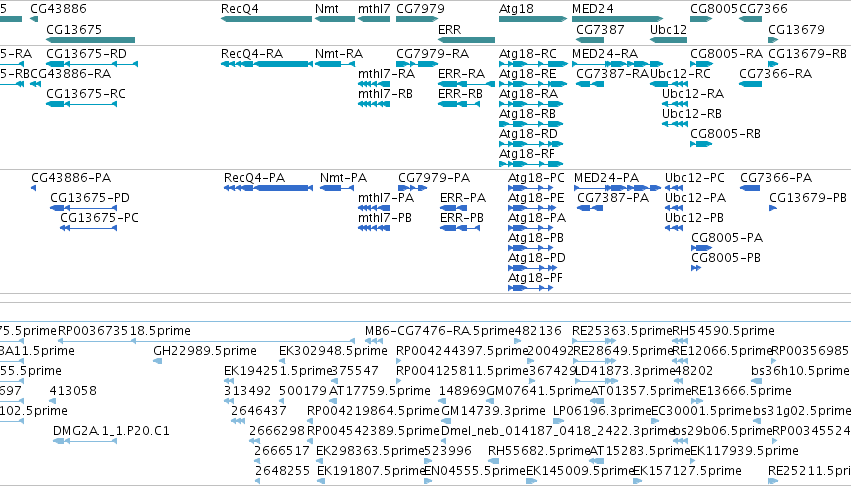851x486 pixels.
Task: Click protein CG43886-PA
Action: [x=34, y=188]
